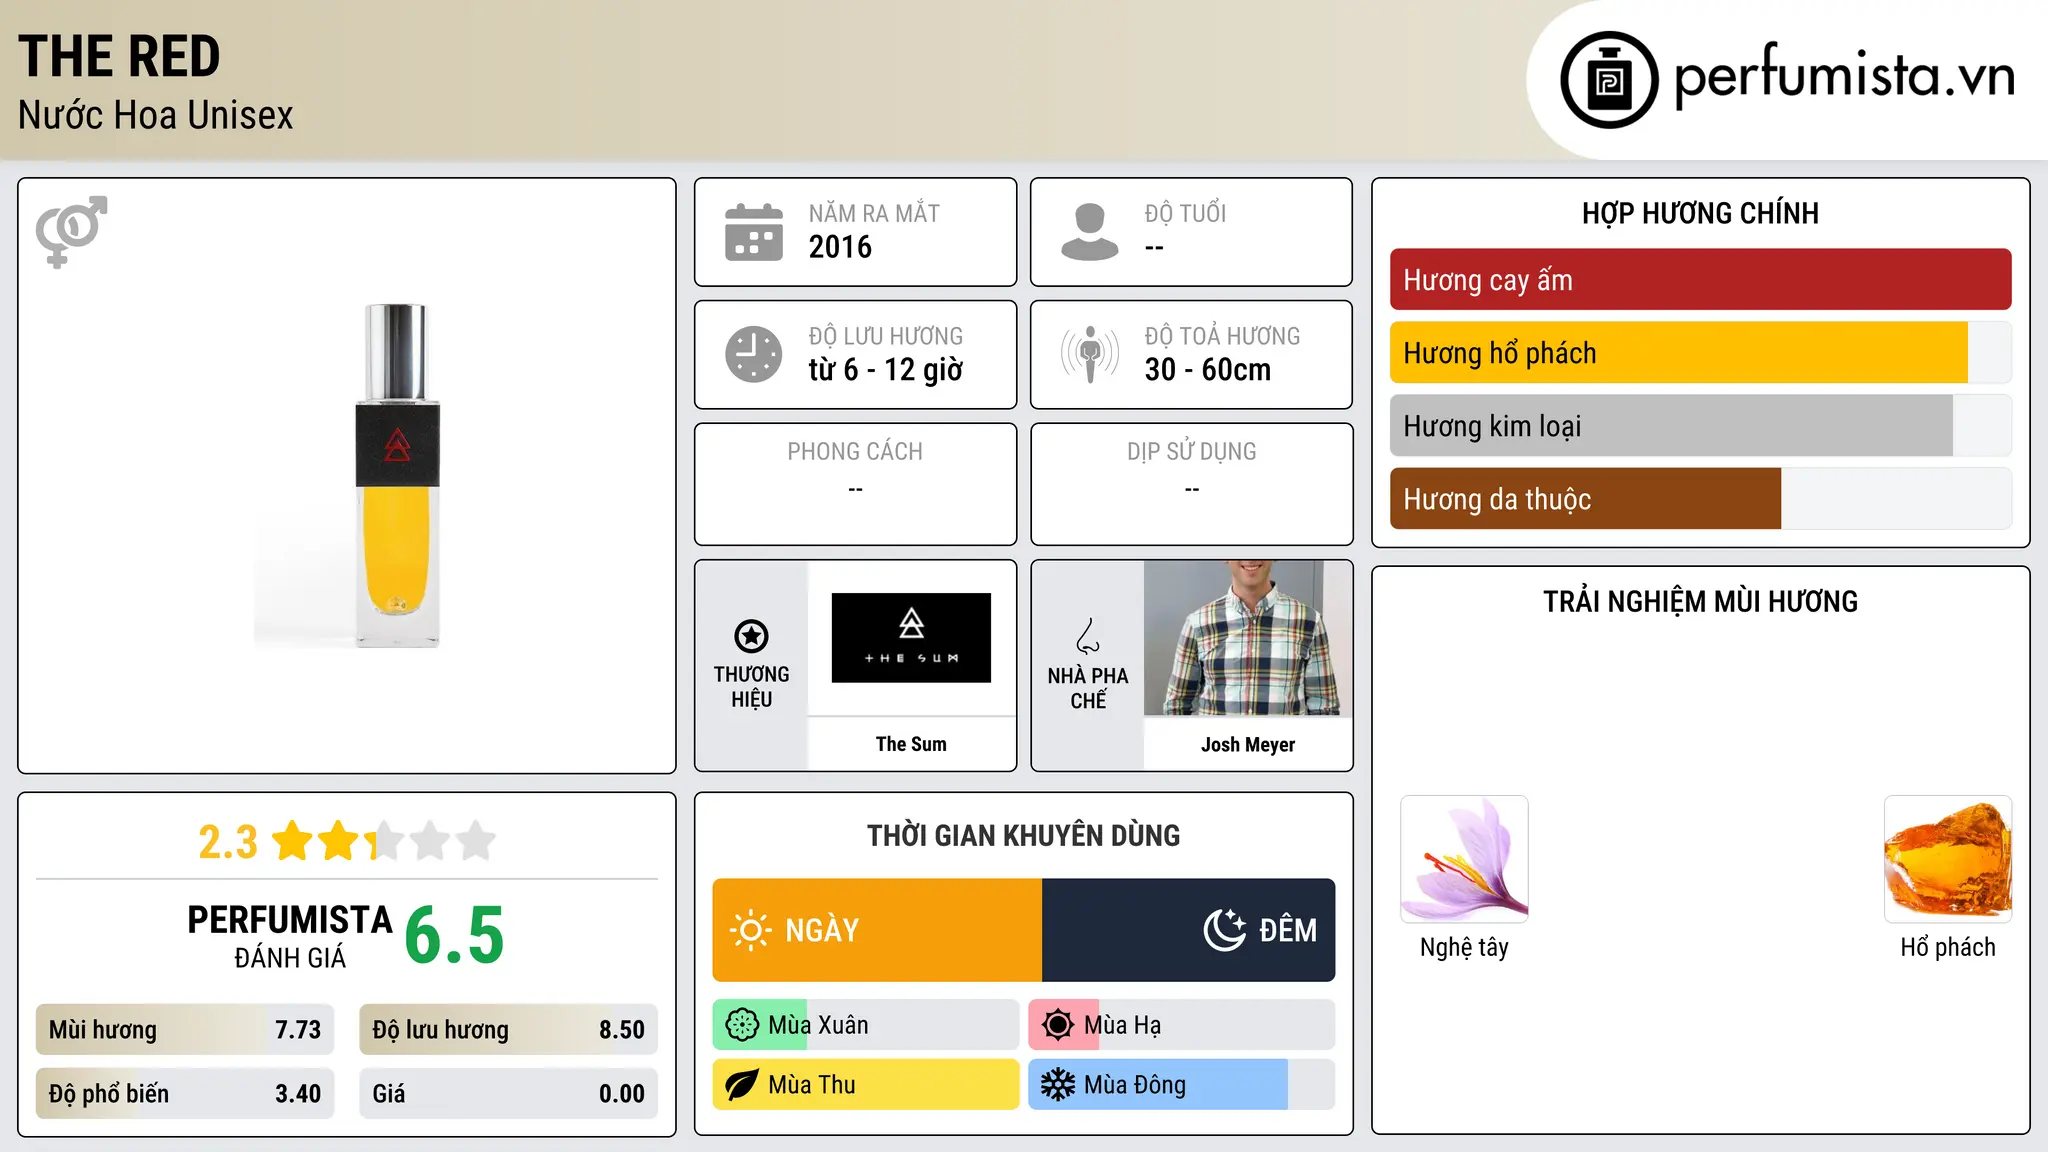Click the flower icon for Mùa Xuân
Viewport: 2048px width, 1152px height.
coord(742,1025)
